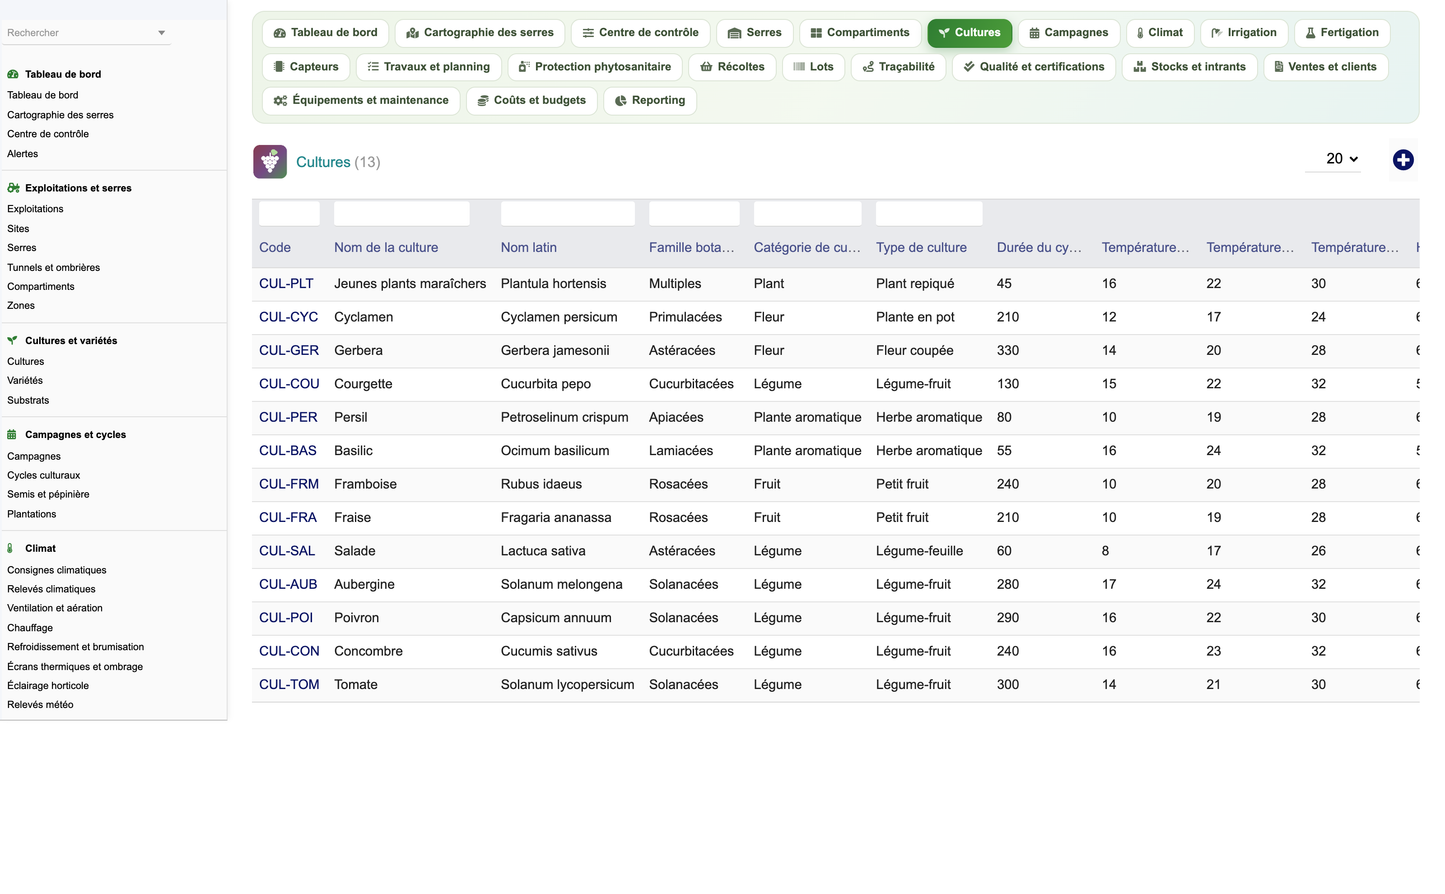
Task: Click the blue plus icon to add culture
Action: click(x=1403, y=160)
